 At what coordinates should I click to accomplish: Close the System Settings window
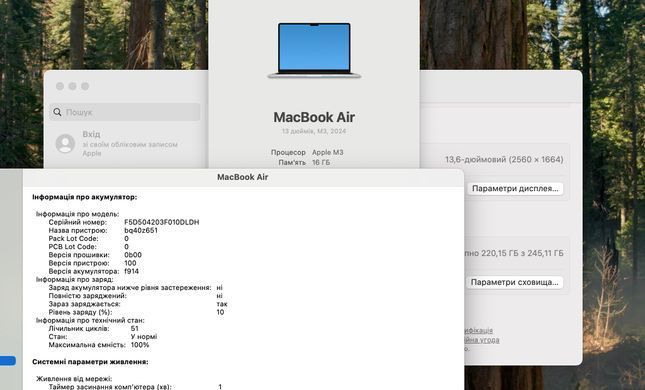60,86
